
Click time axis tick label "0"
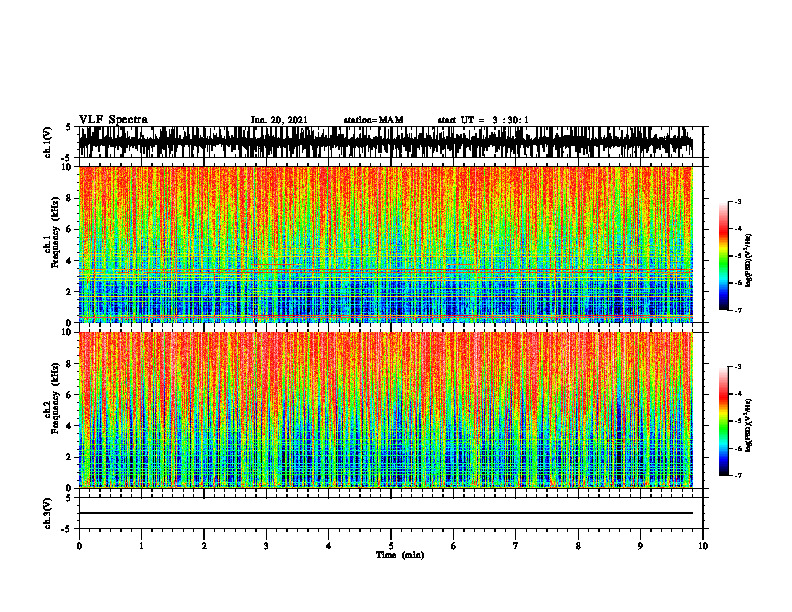79,546
